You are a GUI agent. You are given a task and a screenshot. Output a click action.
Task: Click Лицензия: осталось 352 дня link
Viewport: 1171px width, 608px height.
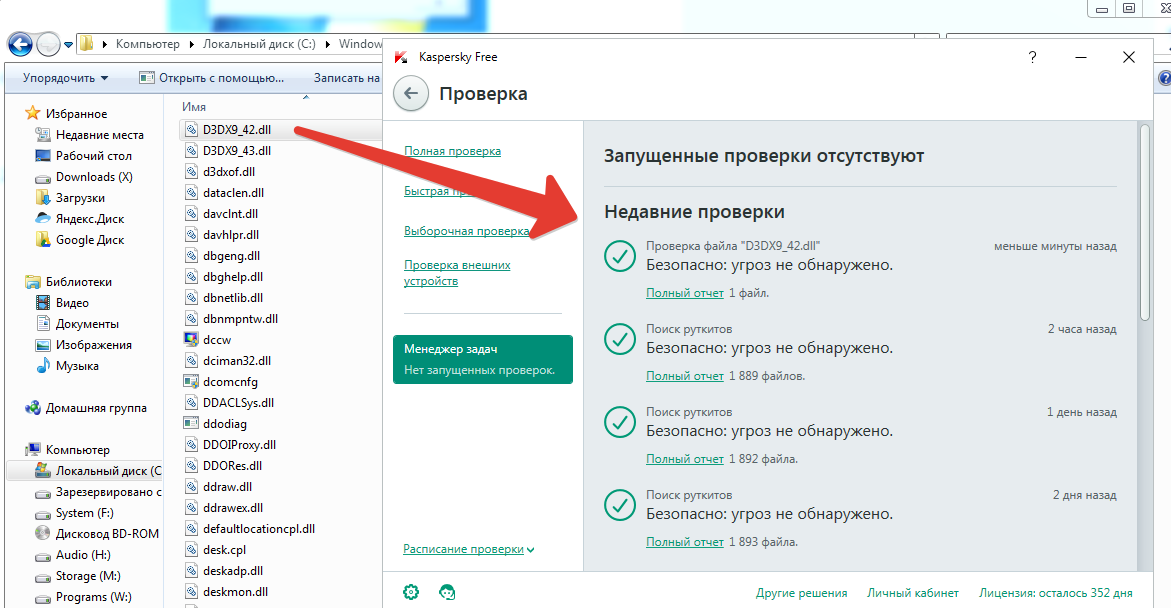click(x=1055, y=592)
